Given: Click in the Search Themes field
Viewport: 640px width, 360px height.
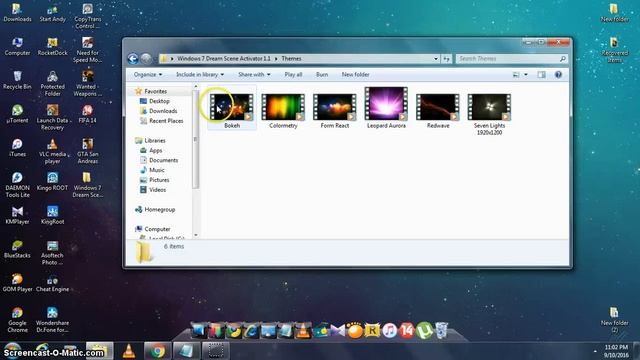Looking at the screenshot, I should [x=512, y=59].
